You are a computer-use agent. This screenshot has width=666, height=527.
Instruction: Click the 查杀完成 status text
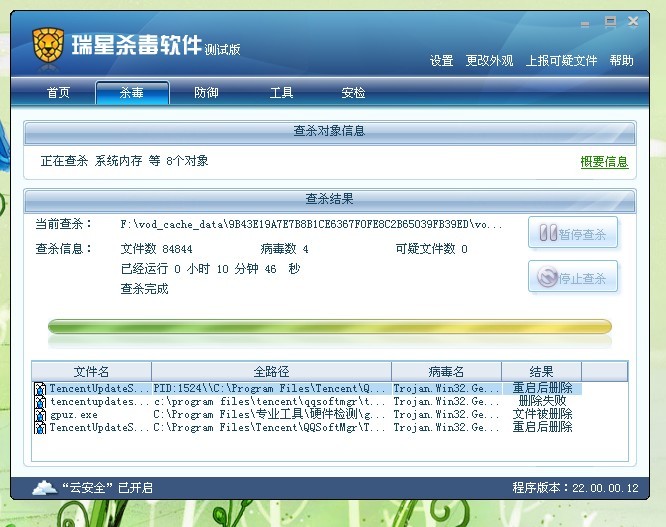click(144, 289)
